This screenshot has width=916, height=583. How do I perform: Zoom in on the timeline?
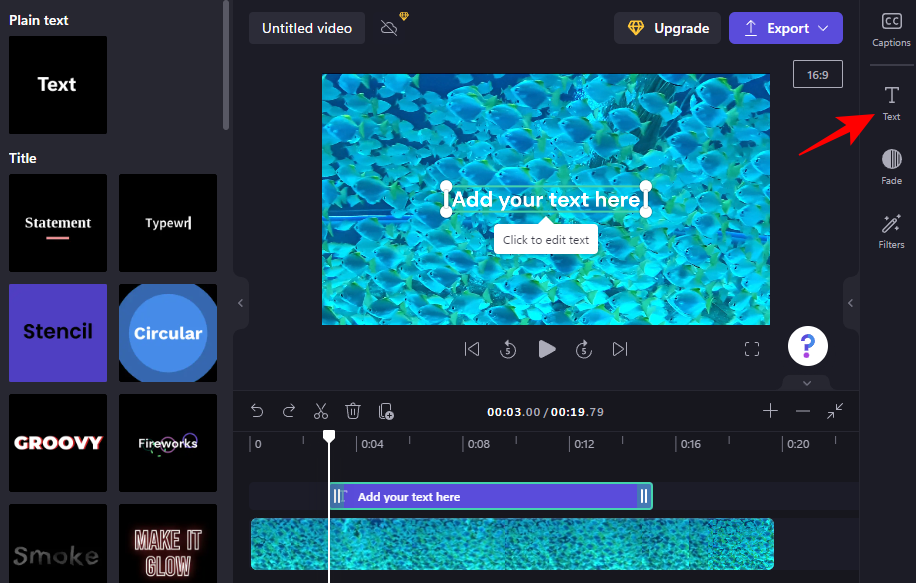point(770,411)
